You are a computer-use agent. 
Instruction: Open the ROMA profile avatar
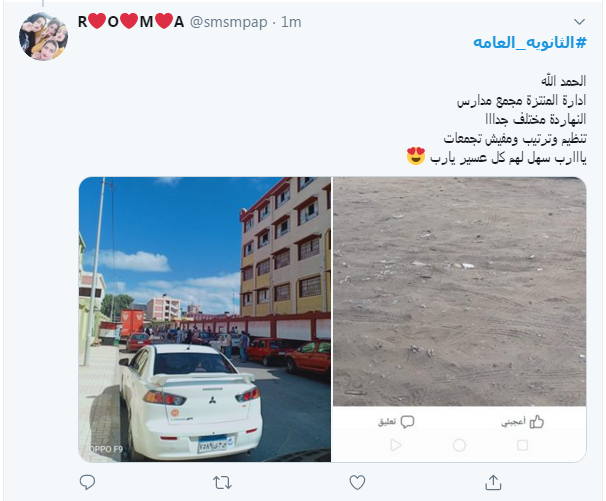pos(43,36)
